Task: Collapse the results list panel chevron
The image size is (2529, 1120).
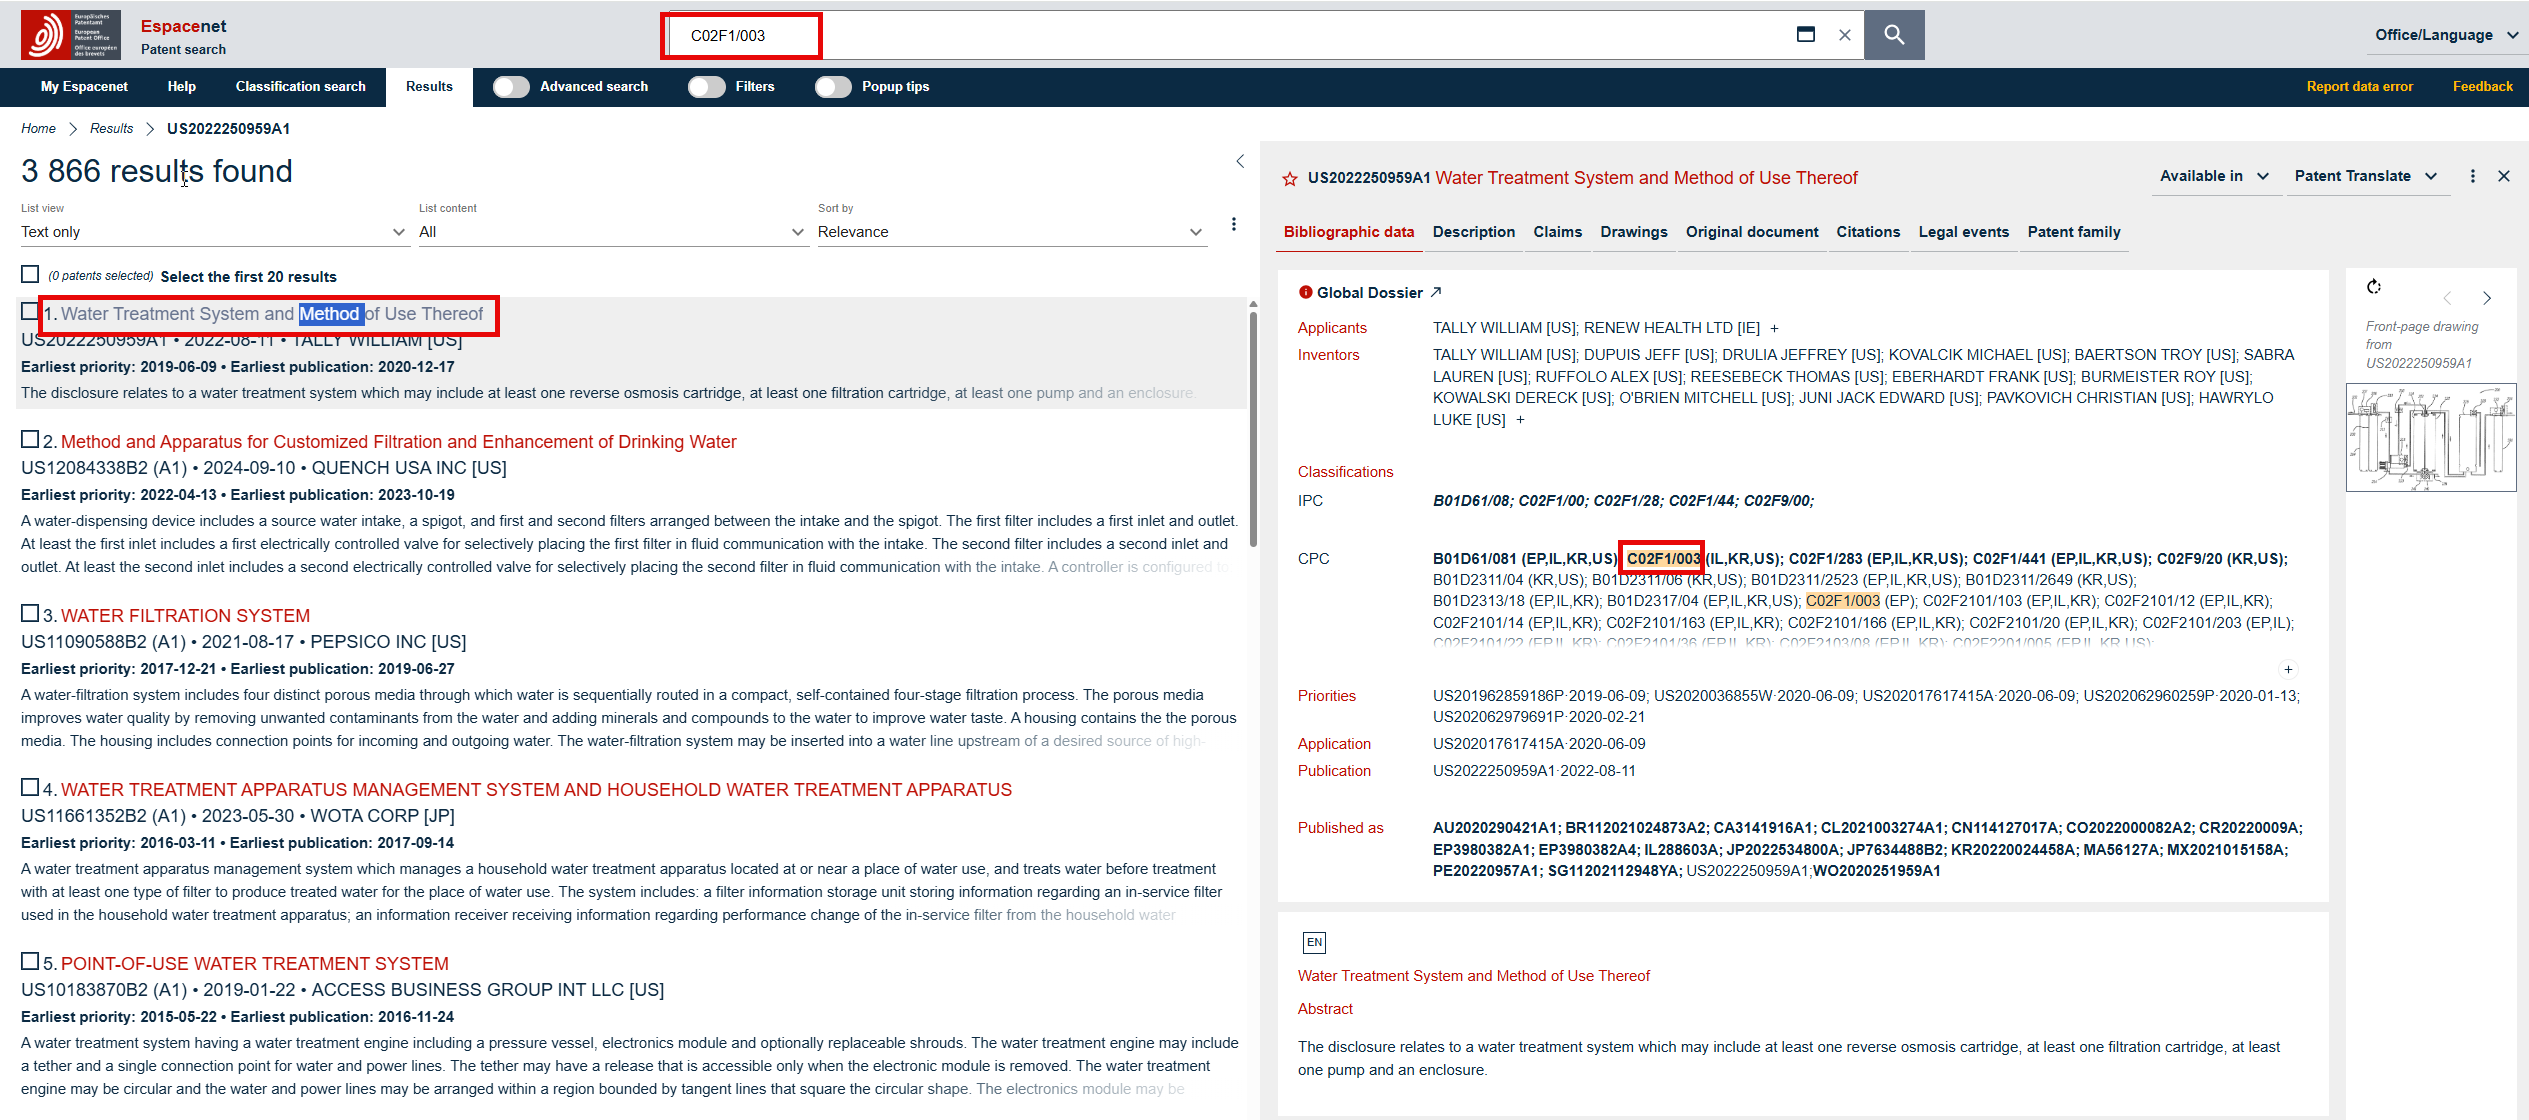Action: 1240,161
